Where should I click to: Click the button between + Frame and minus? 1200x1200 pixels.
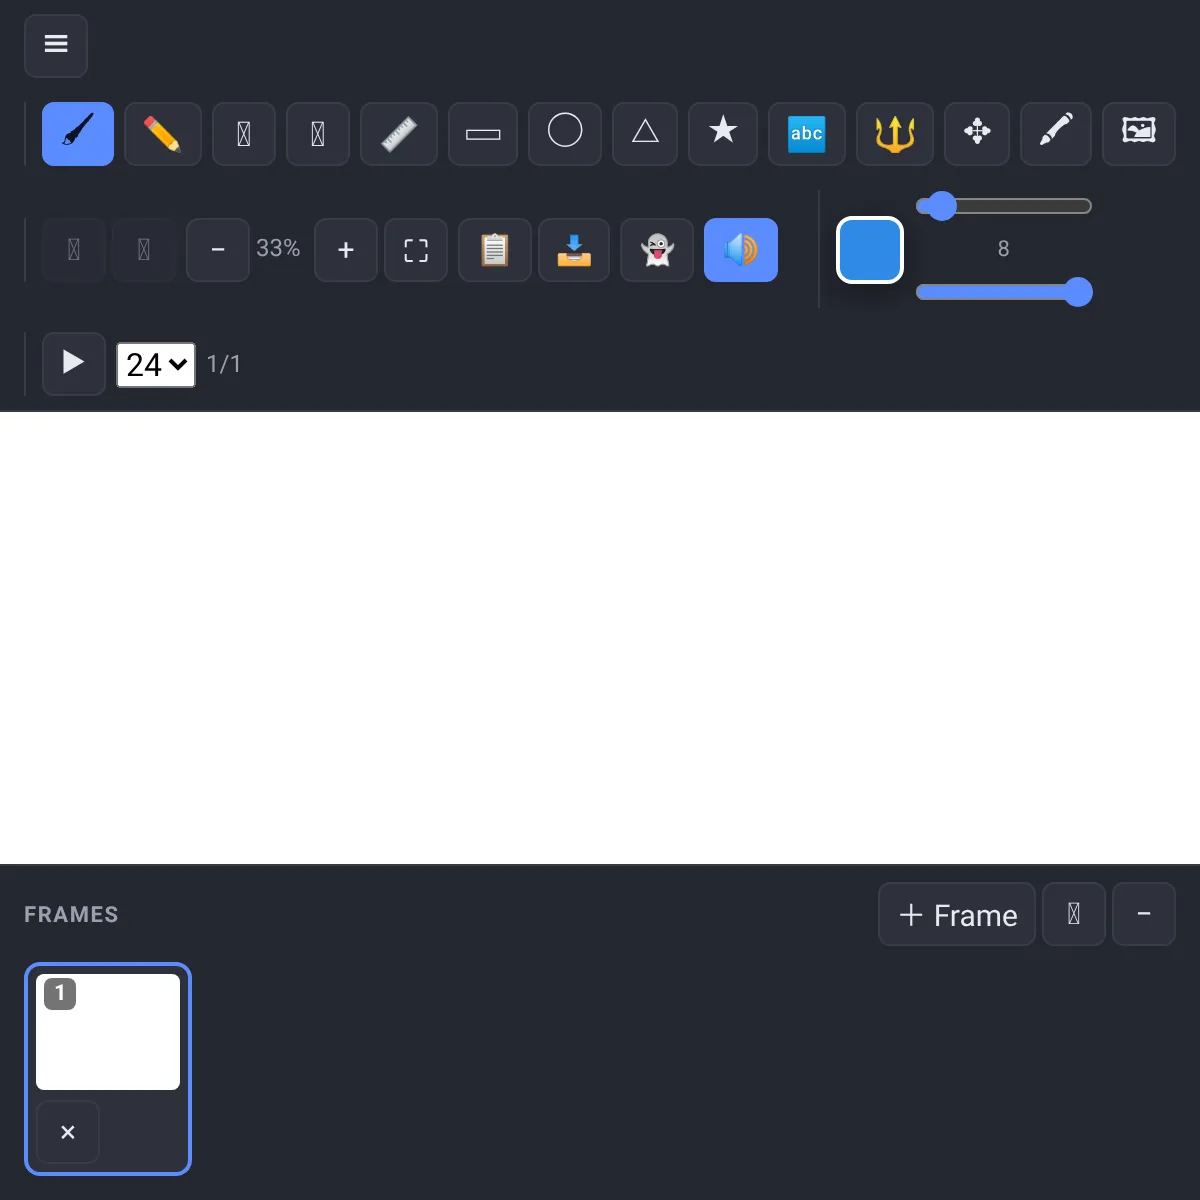tap(1074, 914)
